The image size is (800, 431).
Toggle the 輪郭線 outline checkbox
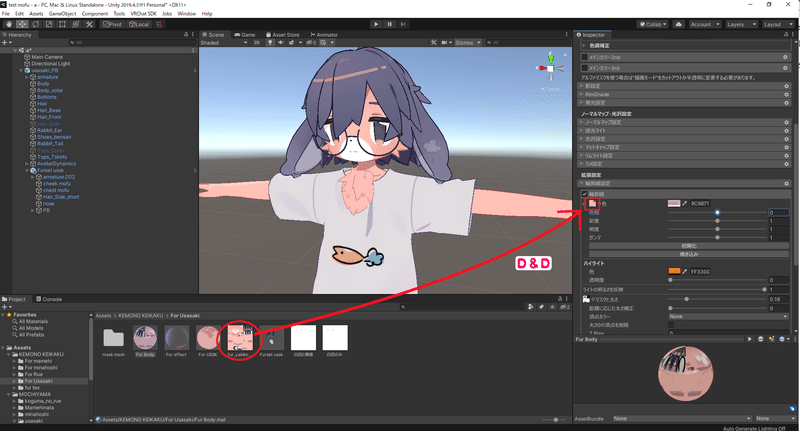585,194
